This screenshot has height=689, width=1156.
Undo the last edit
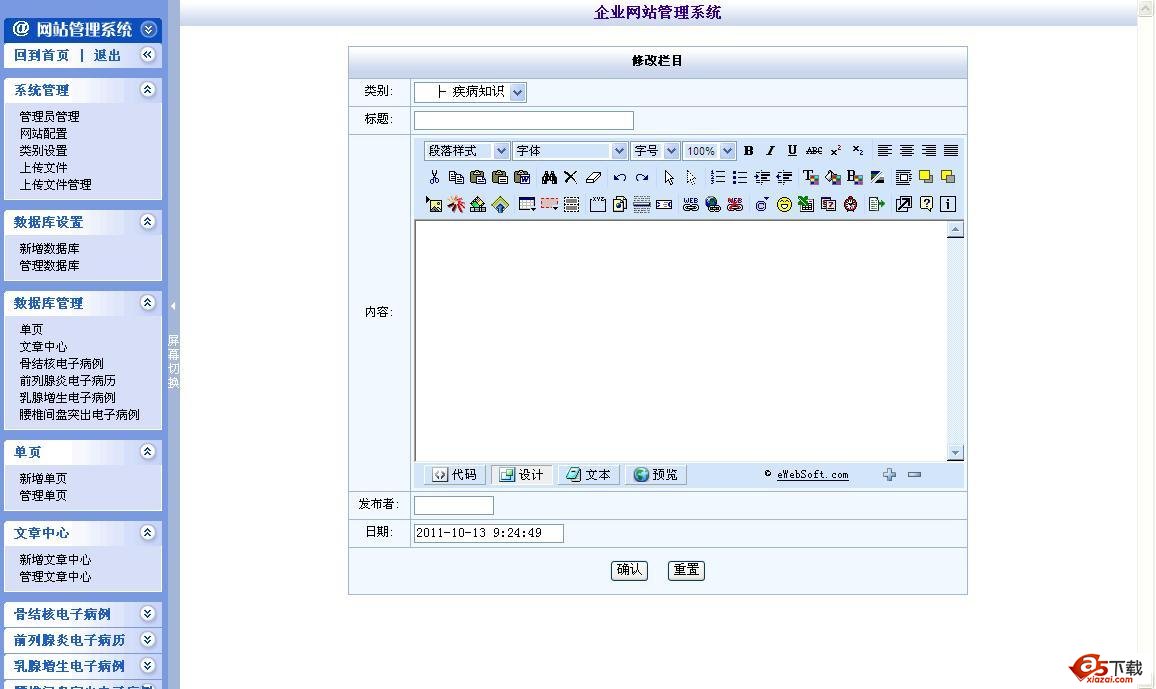click(620, 177)
